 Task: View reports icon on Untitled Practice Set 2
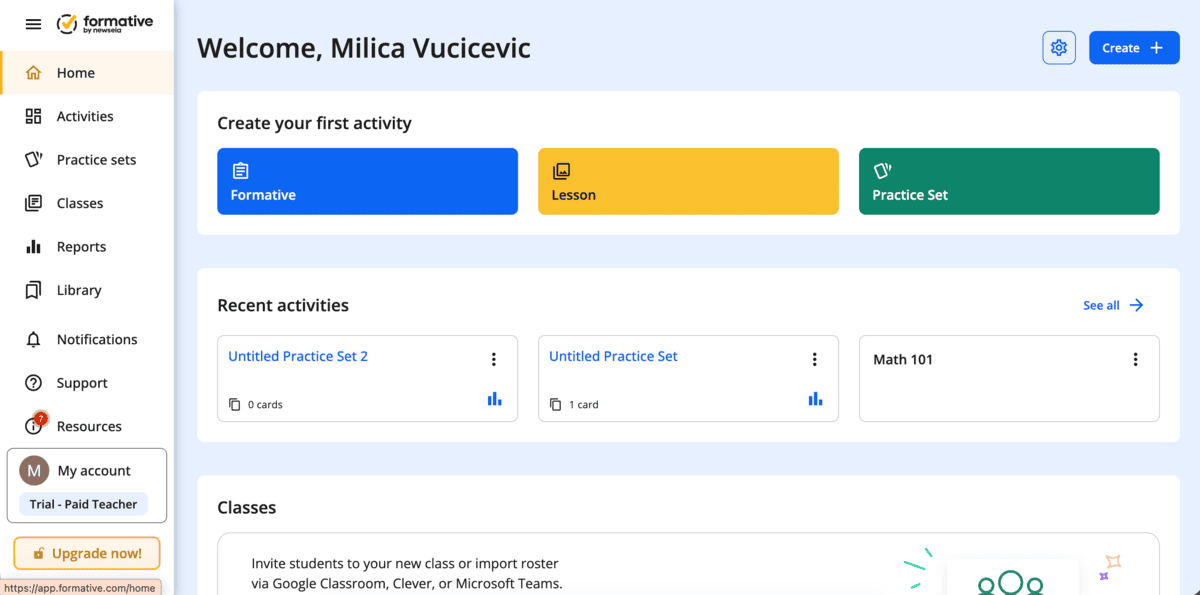494,399
